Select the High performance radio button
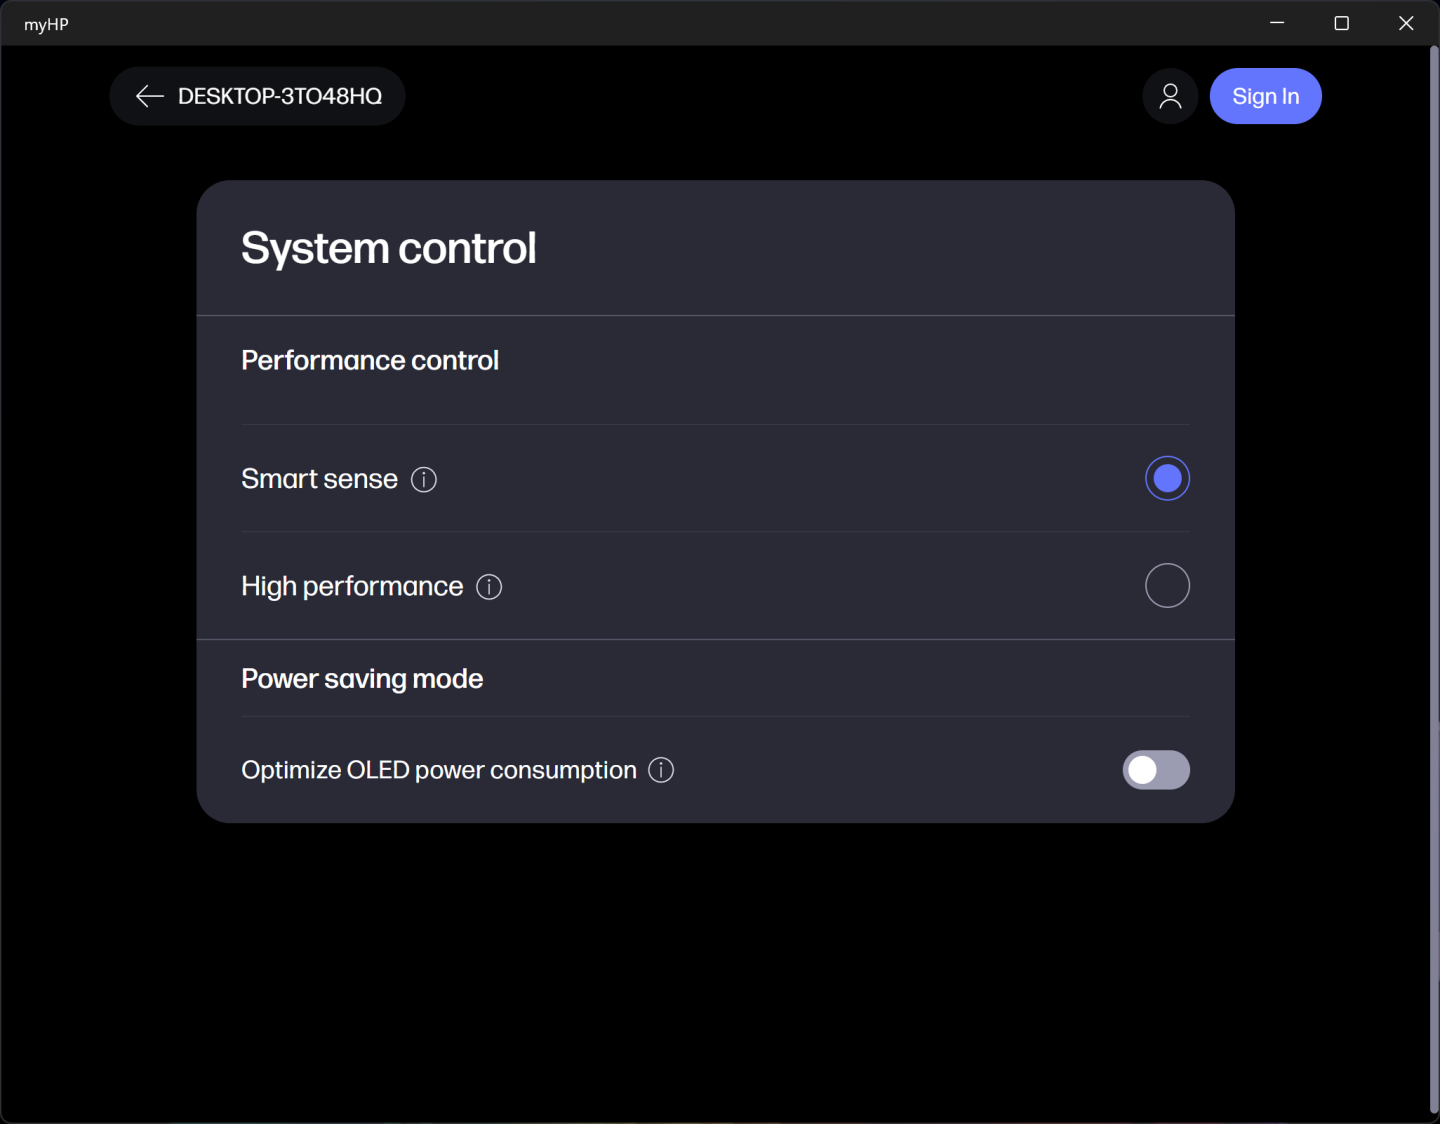Screen dimensions: 1440x1124 pos(1167,586)
